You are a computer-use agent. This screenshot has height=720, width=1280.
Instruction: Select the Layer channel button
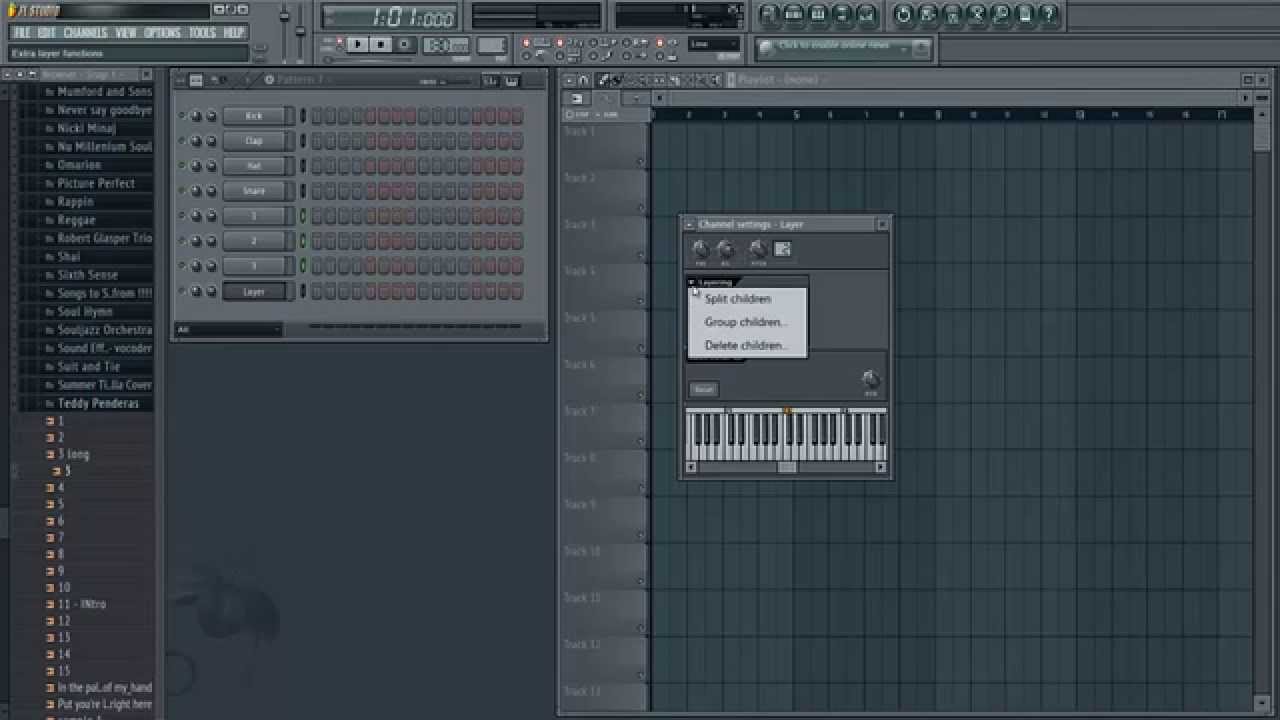click(x=254, y=291)
